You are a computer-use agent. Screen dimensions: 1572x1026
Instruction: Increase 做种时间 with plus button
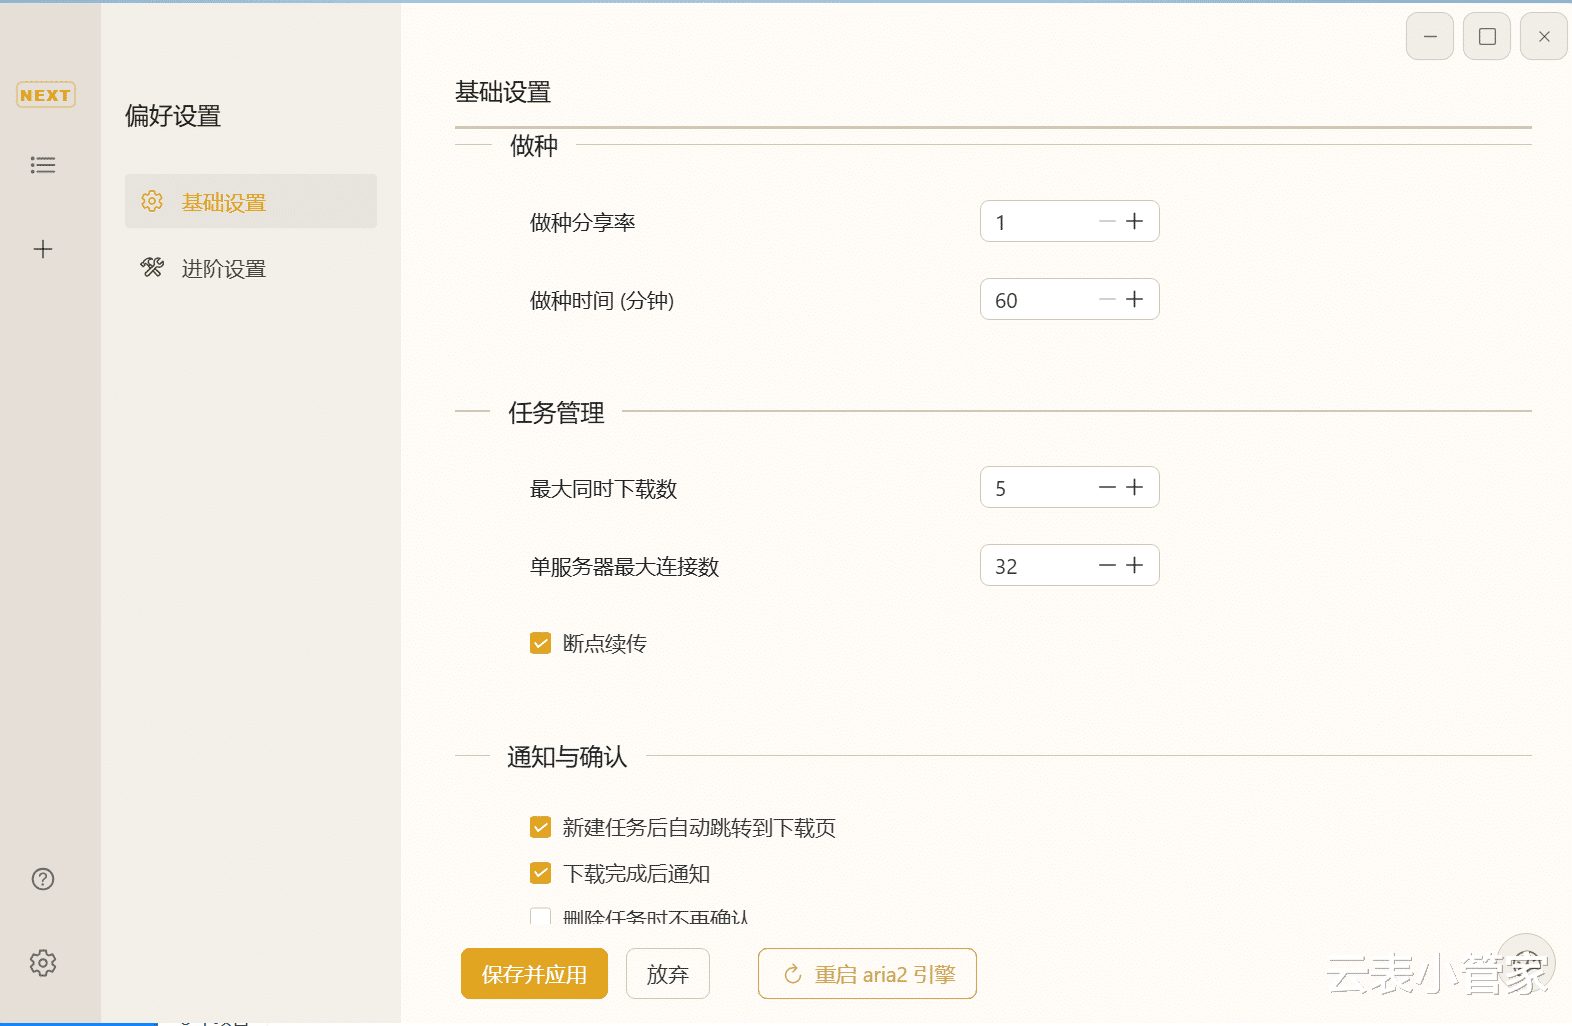[1134, 300]
